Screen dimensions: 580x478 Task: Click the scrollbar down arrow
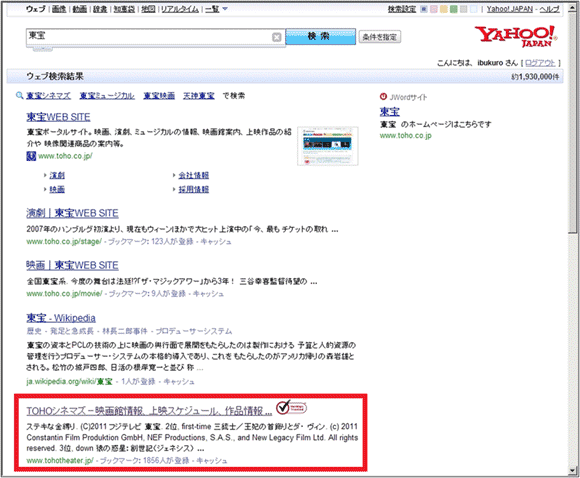pos(573,471)
